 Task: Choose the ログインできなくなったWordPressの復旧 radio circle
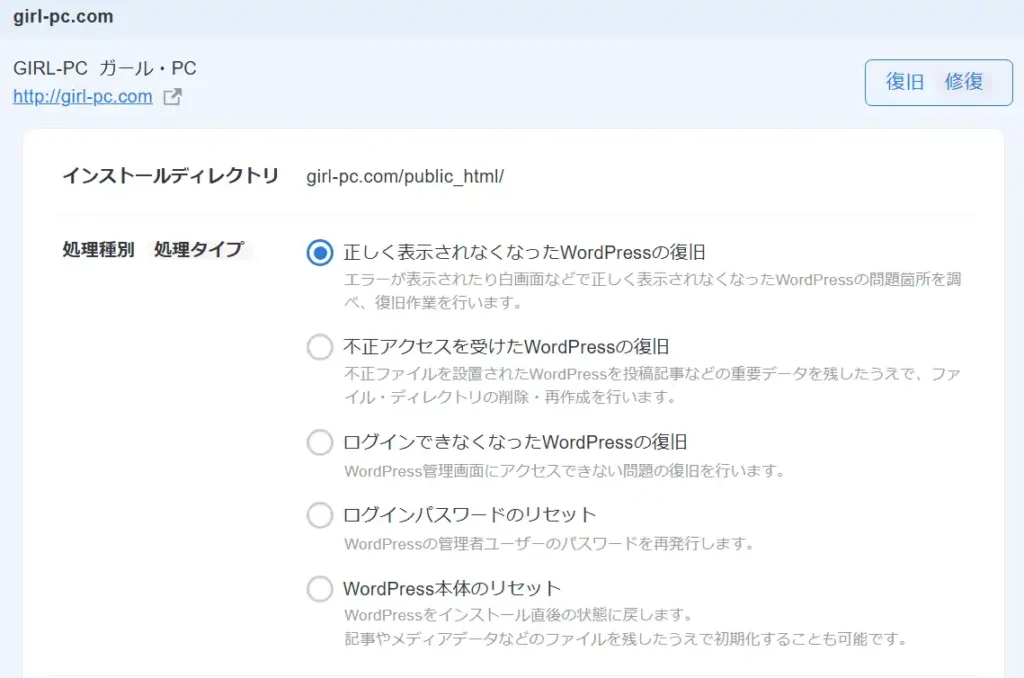coord(319,442)
